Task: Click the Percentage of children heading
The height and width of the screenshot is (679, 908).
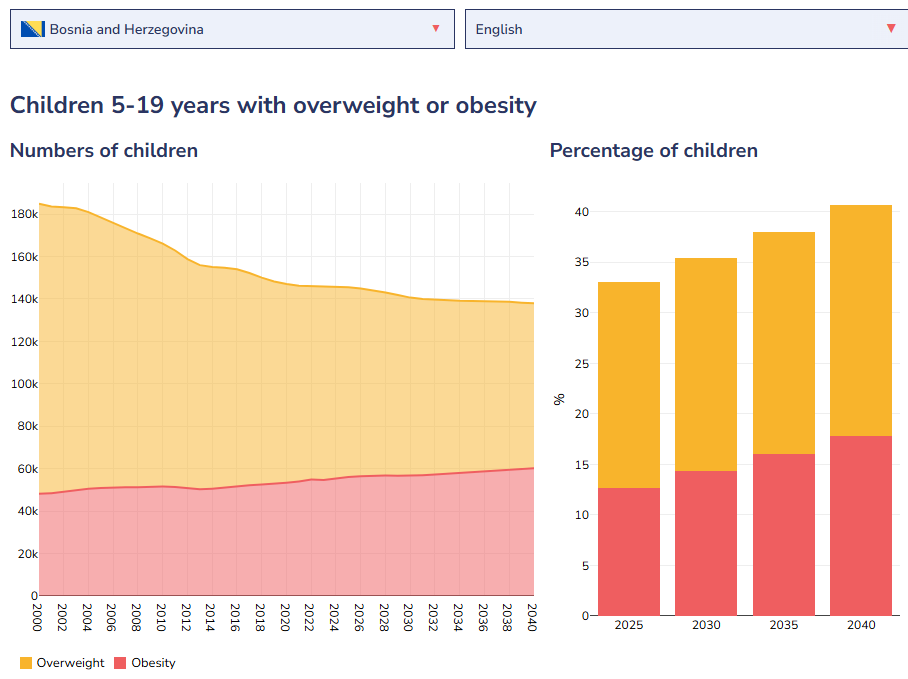Action: 654,150
